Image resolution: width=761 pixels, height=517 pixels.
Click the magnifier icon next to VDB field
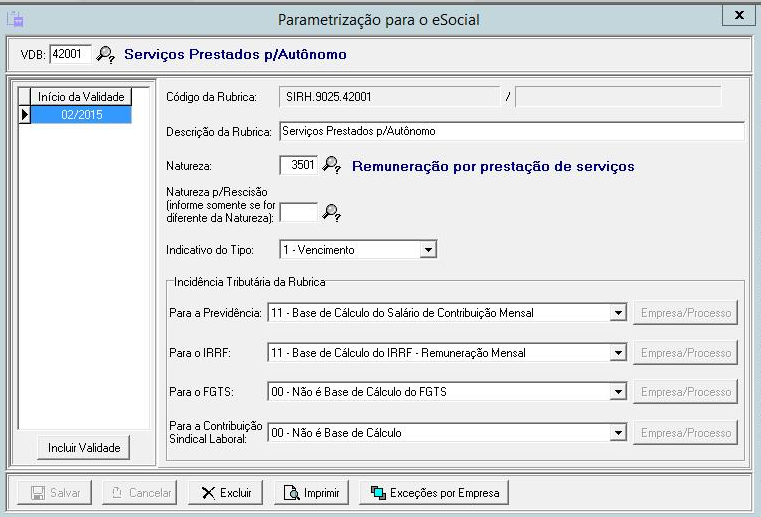(105, 54)
